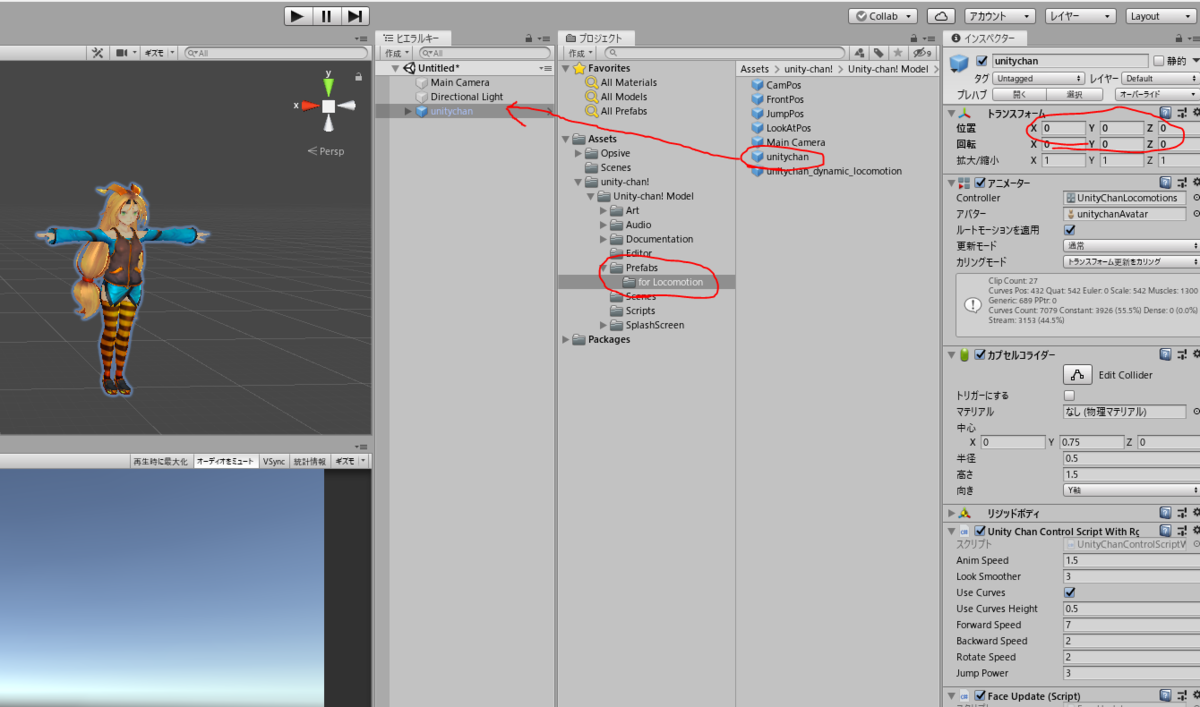
Task: Expand the Packages folder
Action: coord(566,339)
